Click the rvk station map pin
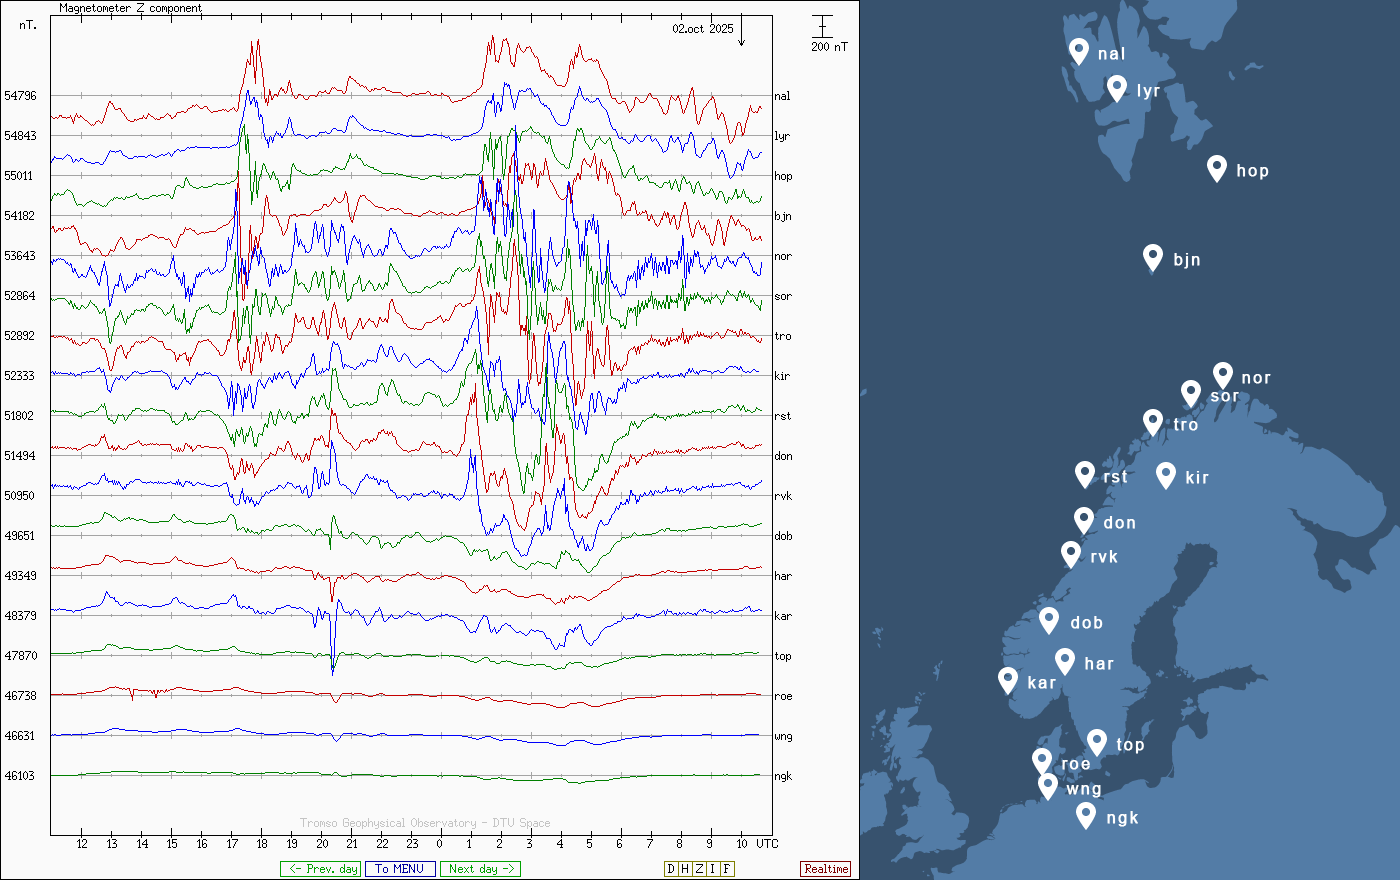This screenshot has height=880, width=1400. 1071,554
